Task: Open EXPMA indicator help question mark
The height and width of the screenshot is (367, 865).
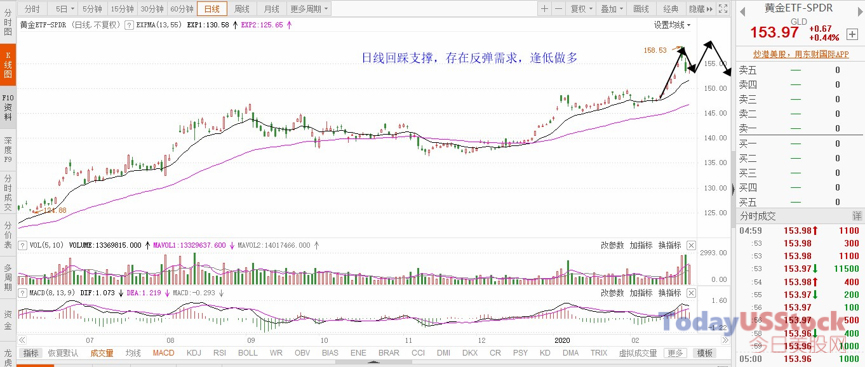Action: click(x=129, y=25)
